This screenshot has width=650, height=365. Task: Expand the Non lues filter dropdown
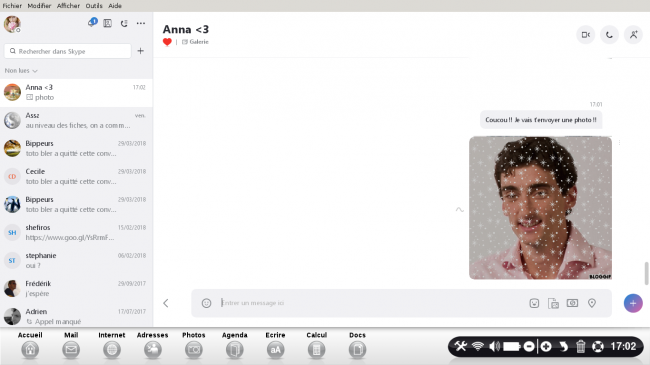(21, 71)
